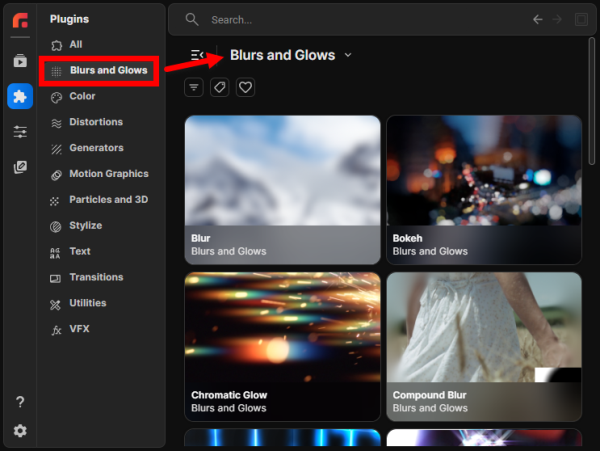Select the Distortions category

[96, 122]
